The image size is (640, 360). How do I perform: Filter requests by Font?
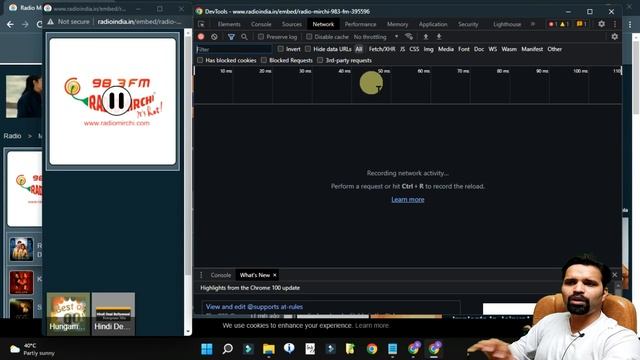click(x=464, y=49)
